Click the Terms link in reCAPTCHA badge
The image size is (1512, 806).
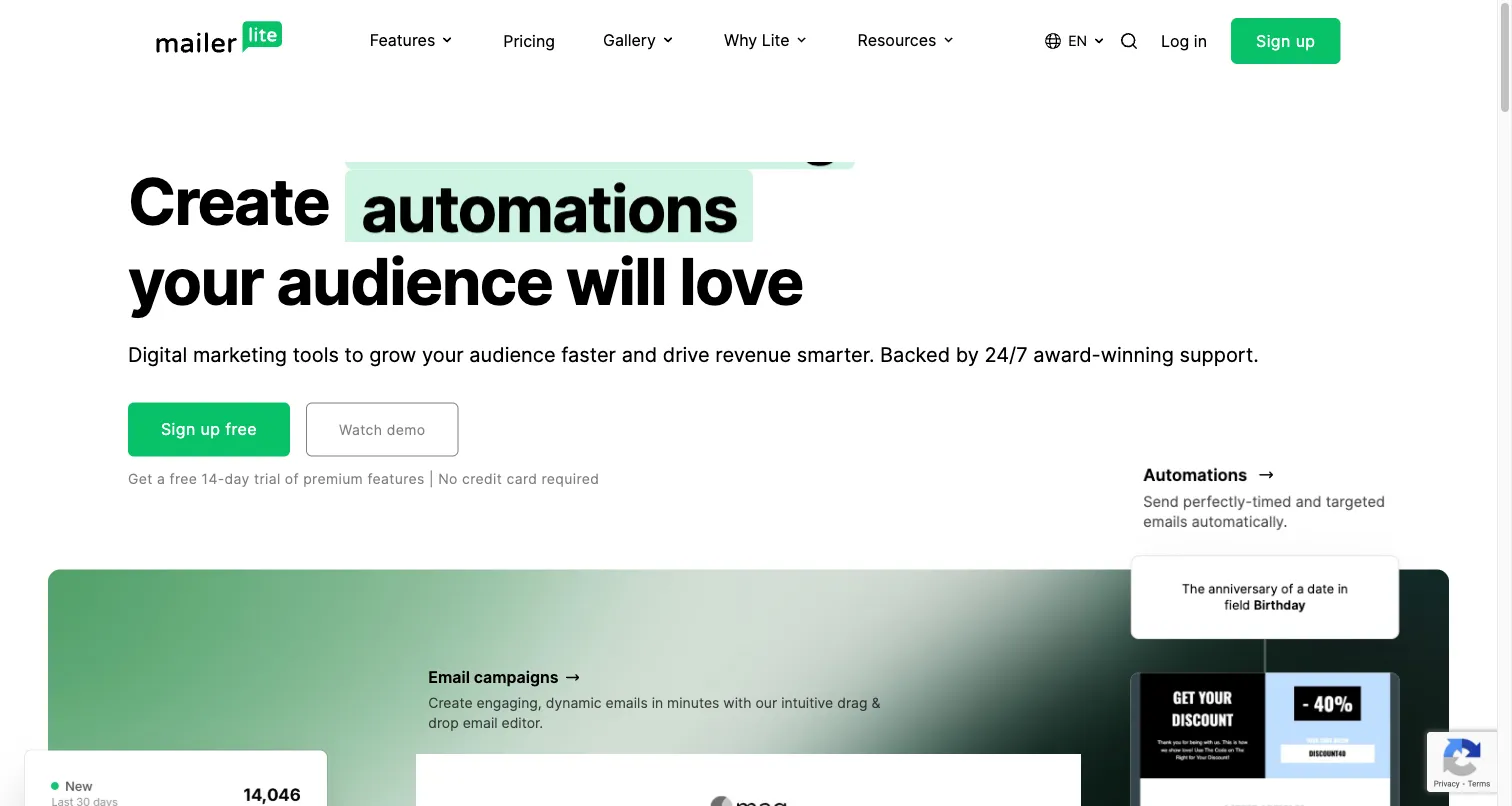[1478, 783]
